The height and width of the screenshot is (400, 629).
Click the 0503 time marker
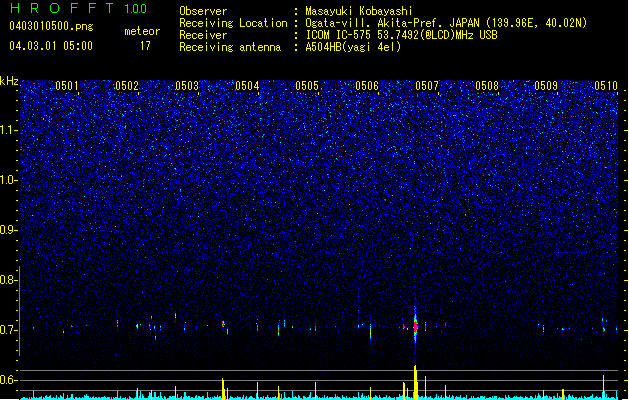pyautogui.click(x=187, y=86)
